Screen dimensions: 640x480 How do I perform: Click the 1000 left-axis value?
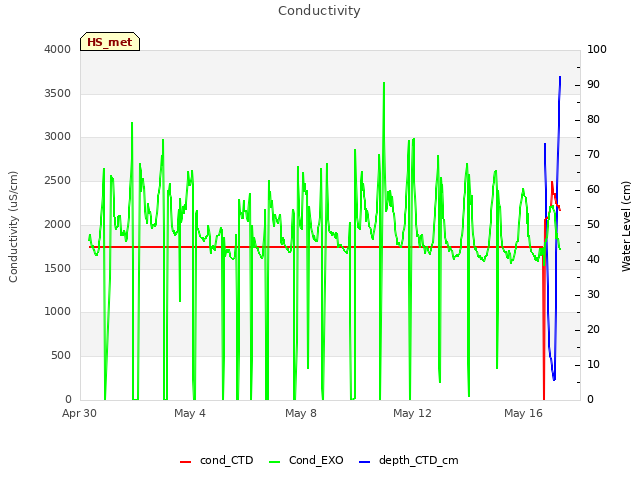pyautogui.click(x=58, y=312)
